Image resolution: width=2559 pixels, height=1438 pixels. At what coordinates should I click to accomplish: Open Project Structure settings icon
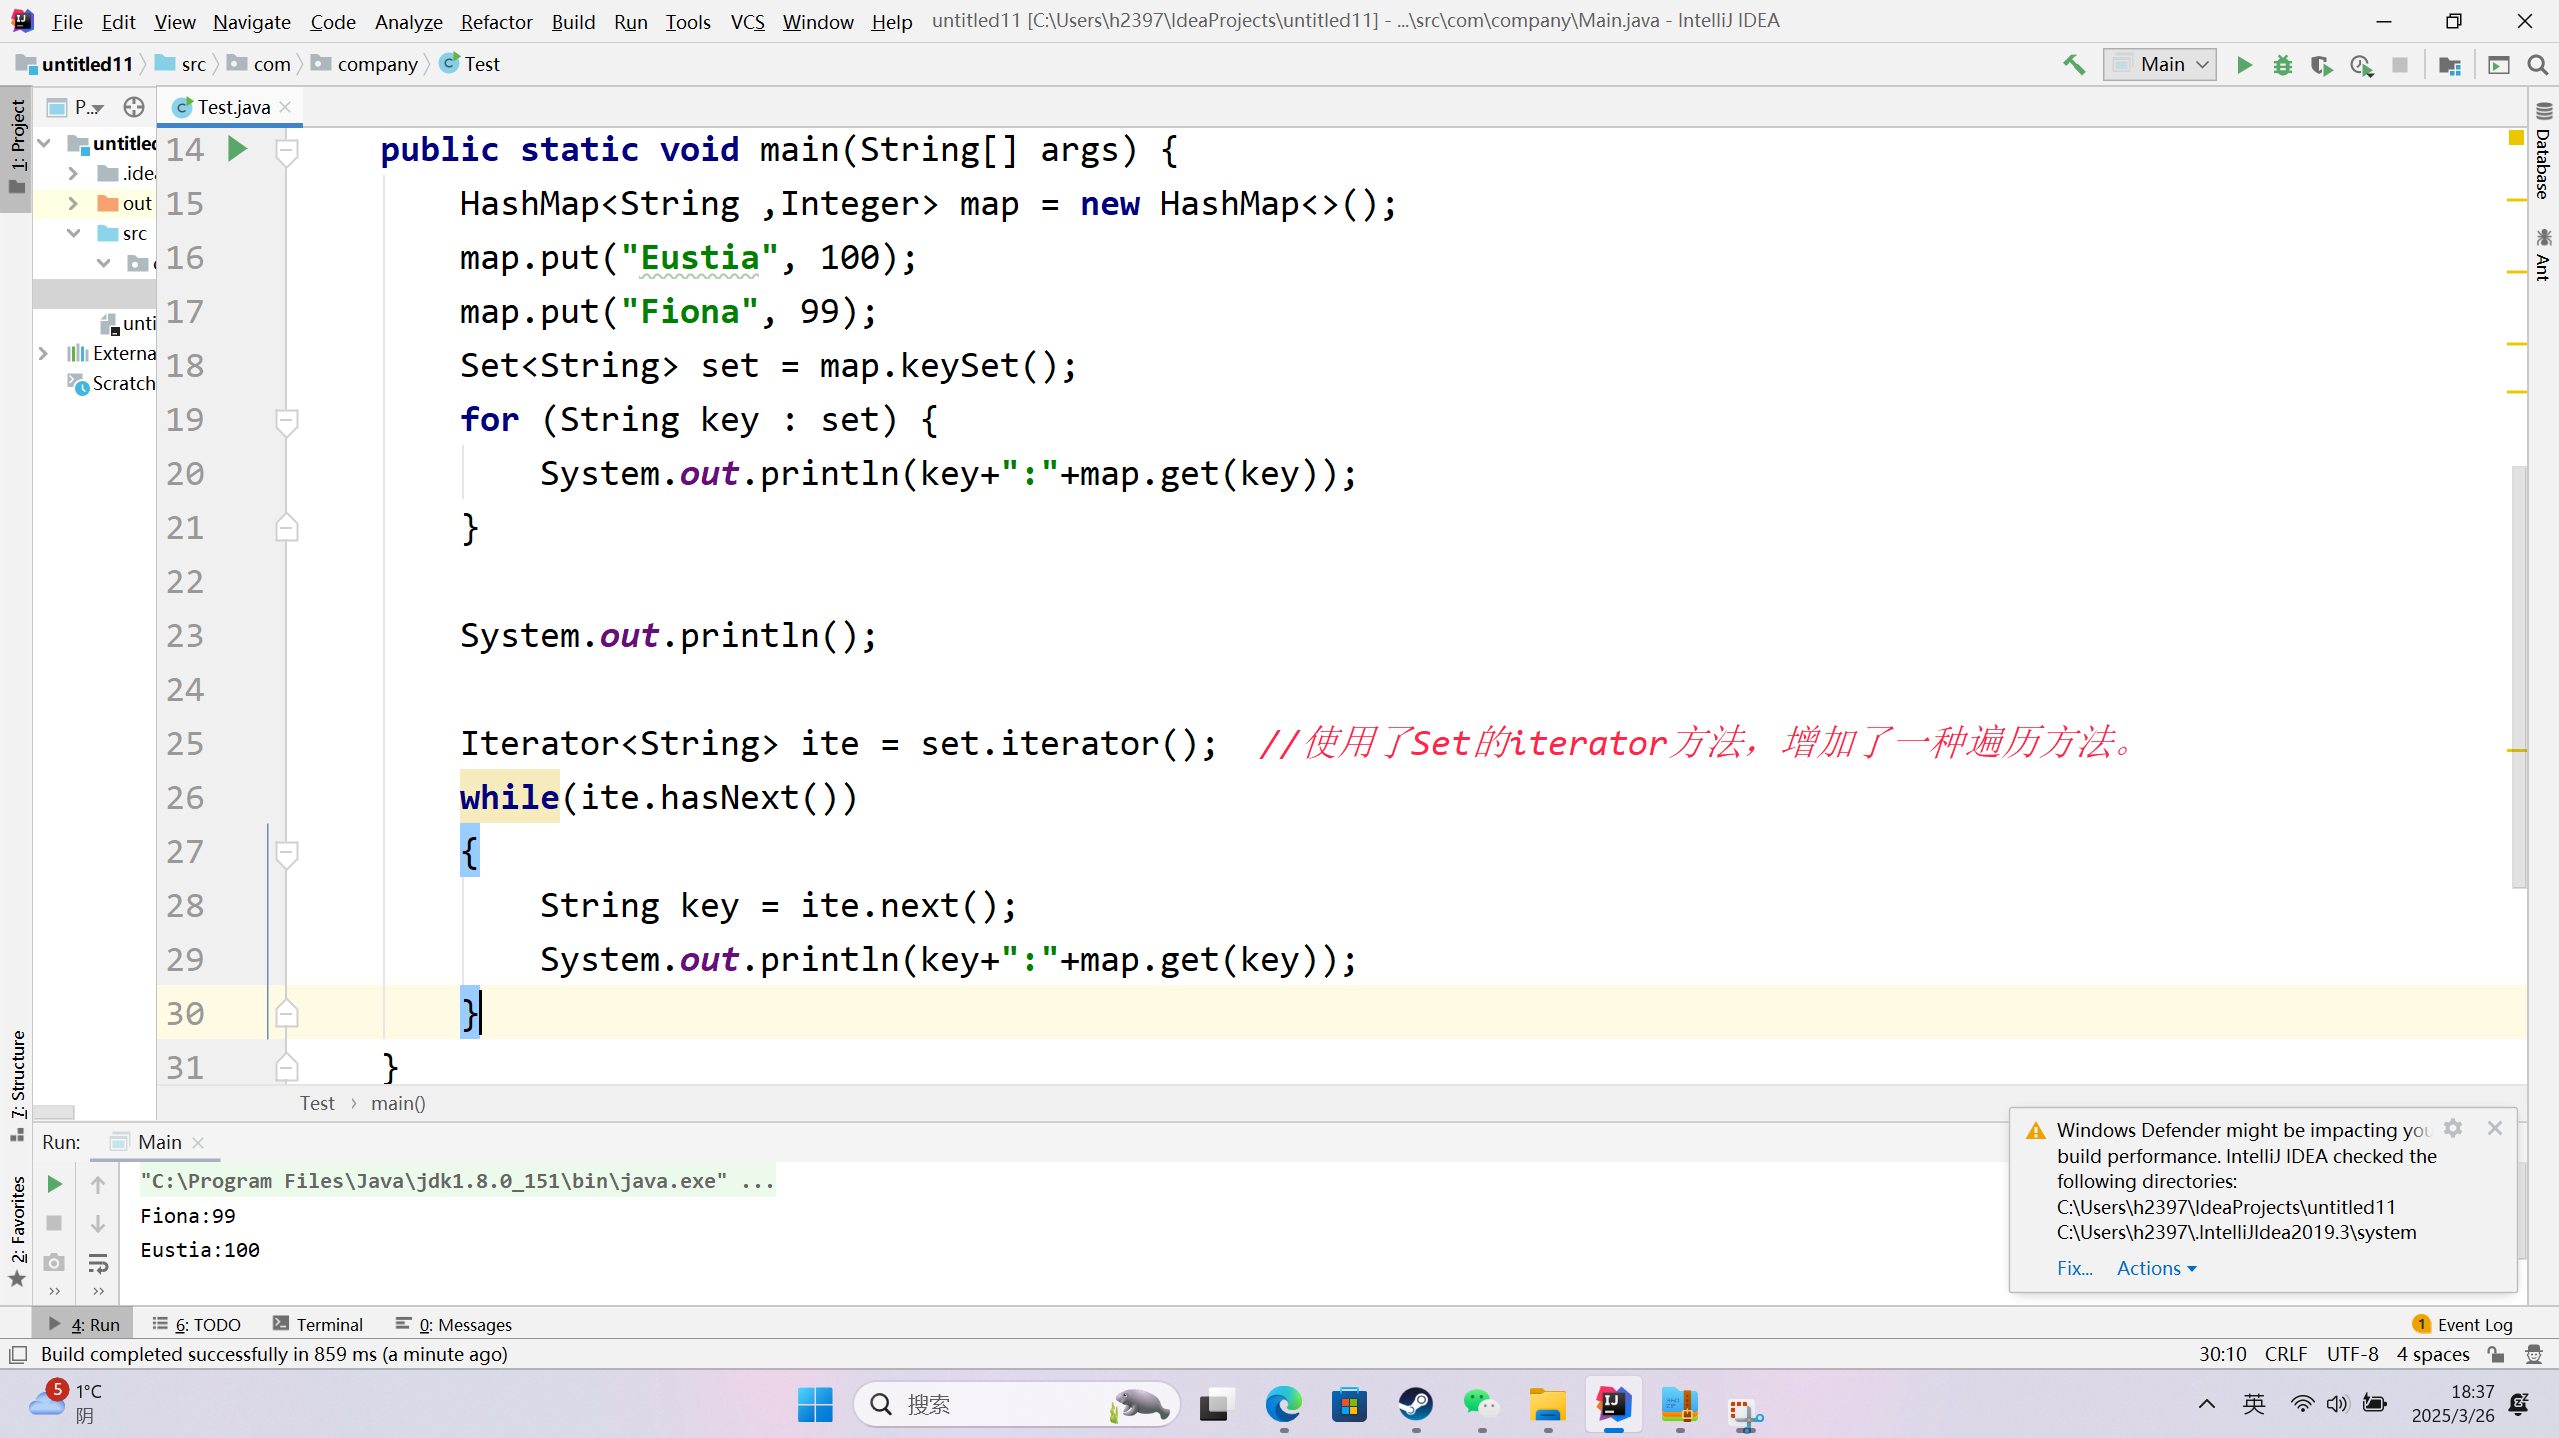2450,65
